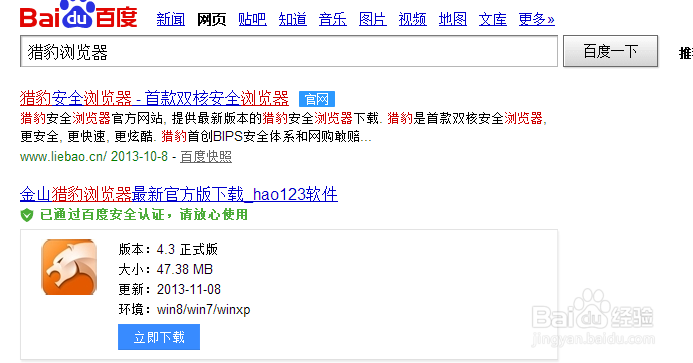Open the 百度快照 cached page link

206,157
